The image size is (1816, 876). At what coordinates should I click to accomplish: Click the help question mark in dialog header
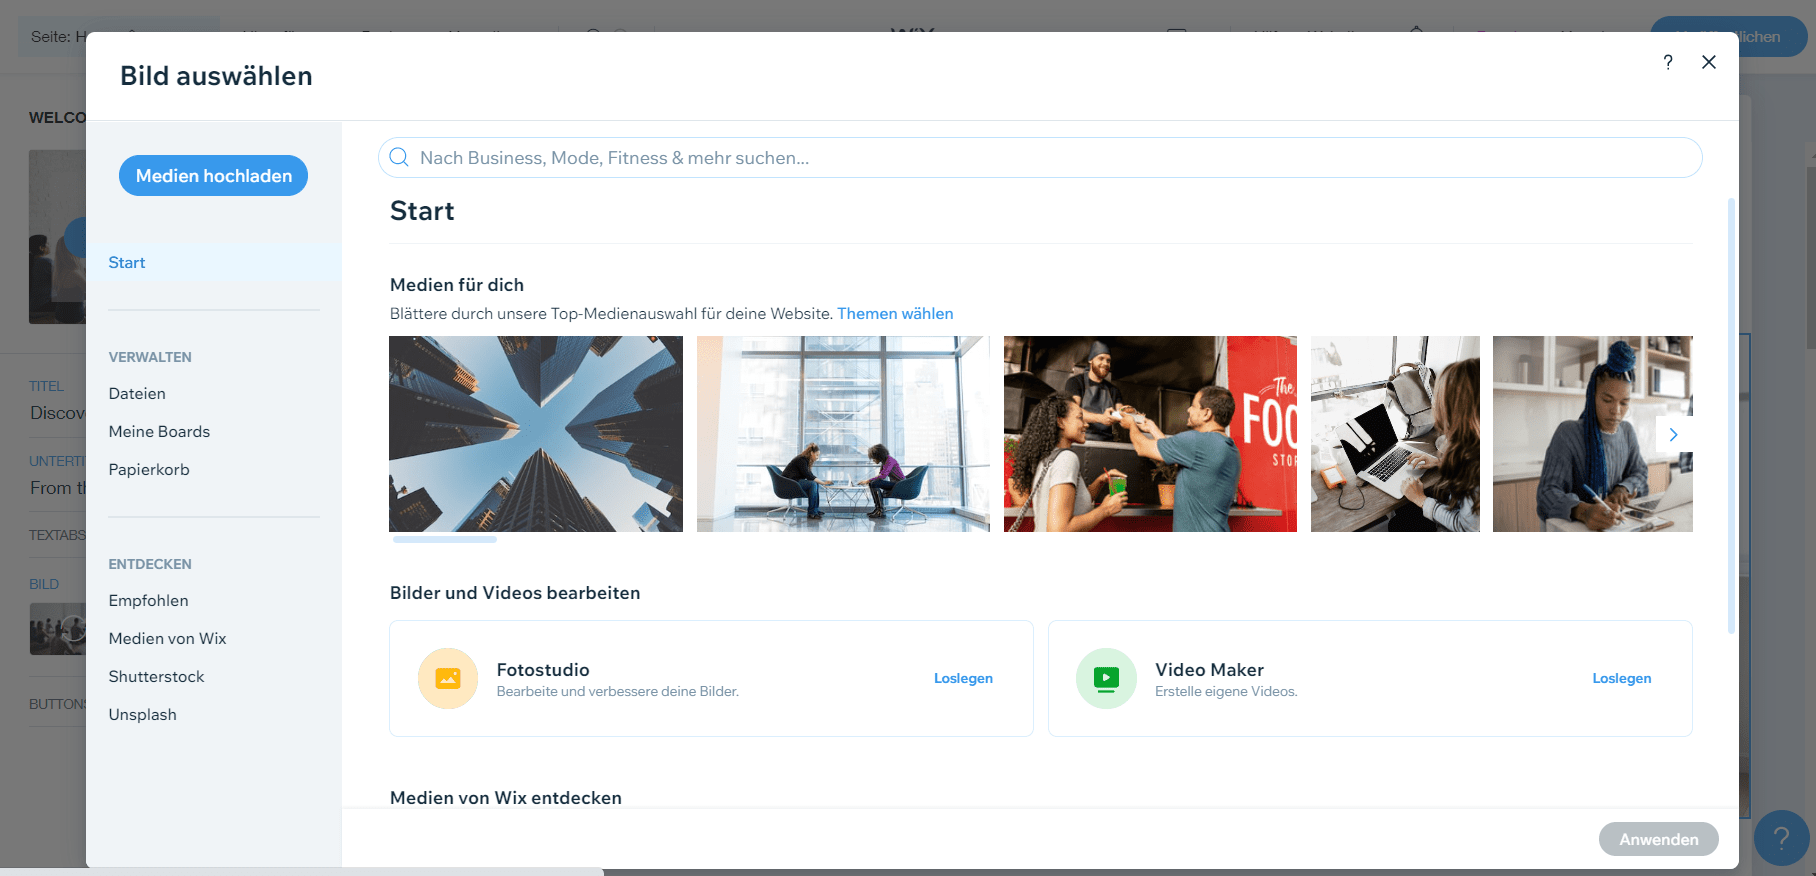[x=1668, y=62]
